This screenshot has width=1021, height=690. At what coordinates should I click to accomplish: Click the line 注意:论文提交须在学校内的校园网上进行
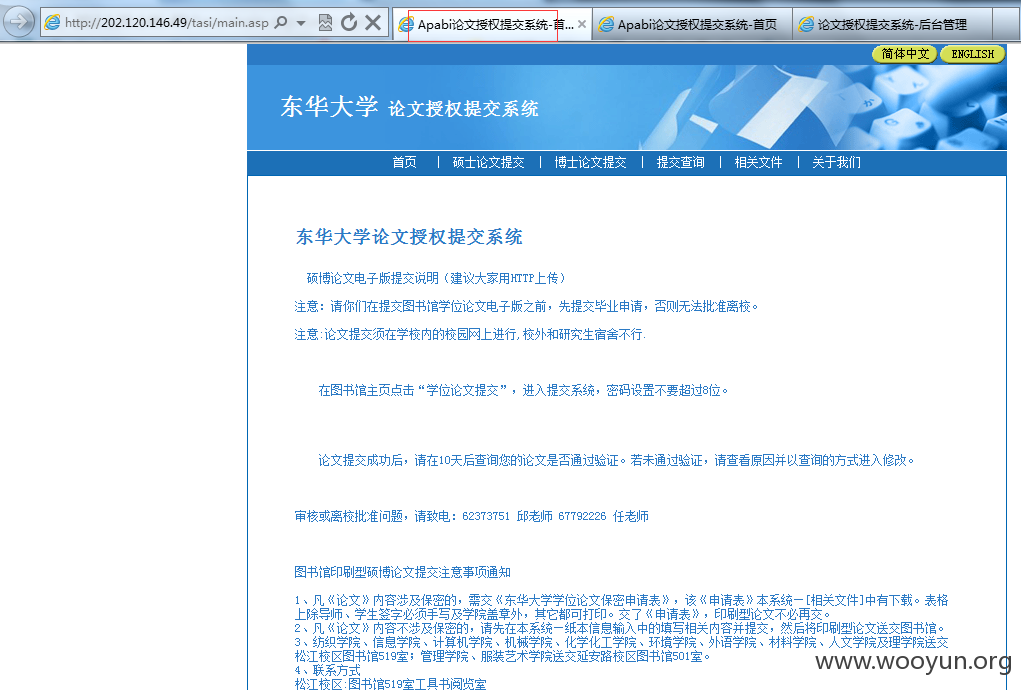[469, 335]
